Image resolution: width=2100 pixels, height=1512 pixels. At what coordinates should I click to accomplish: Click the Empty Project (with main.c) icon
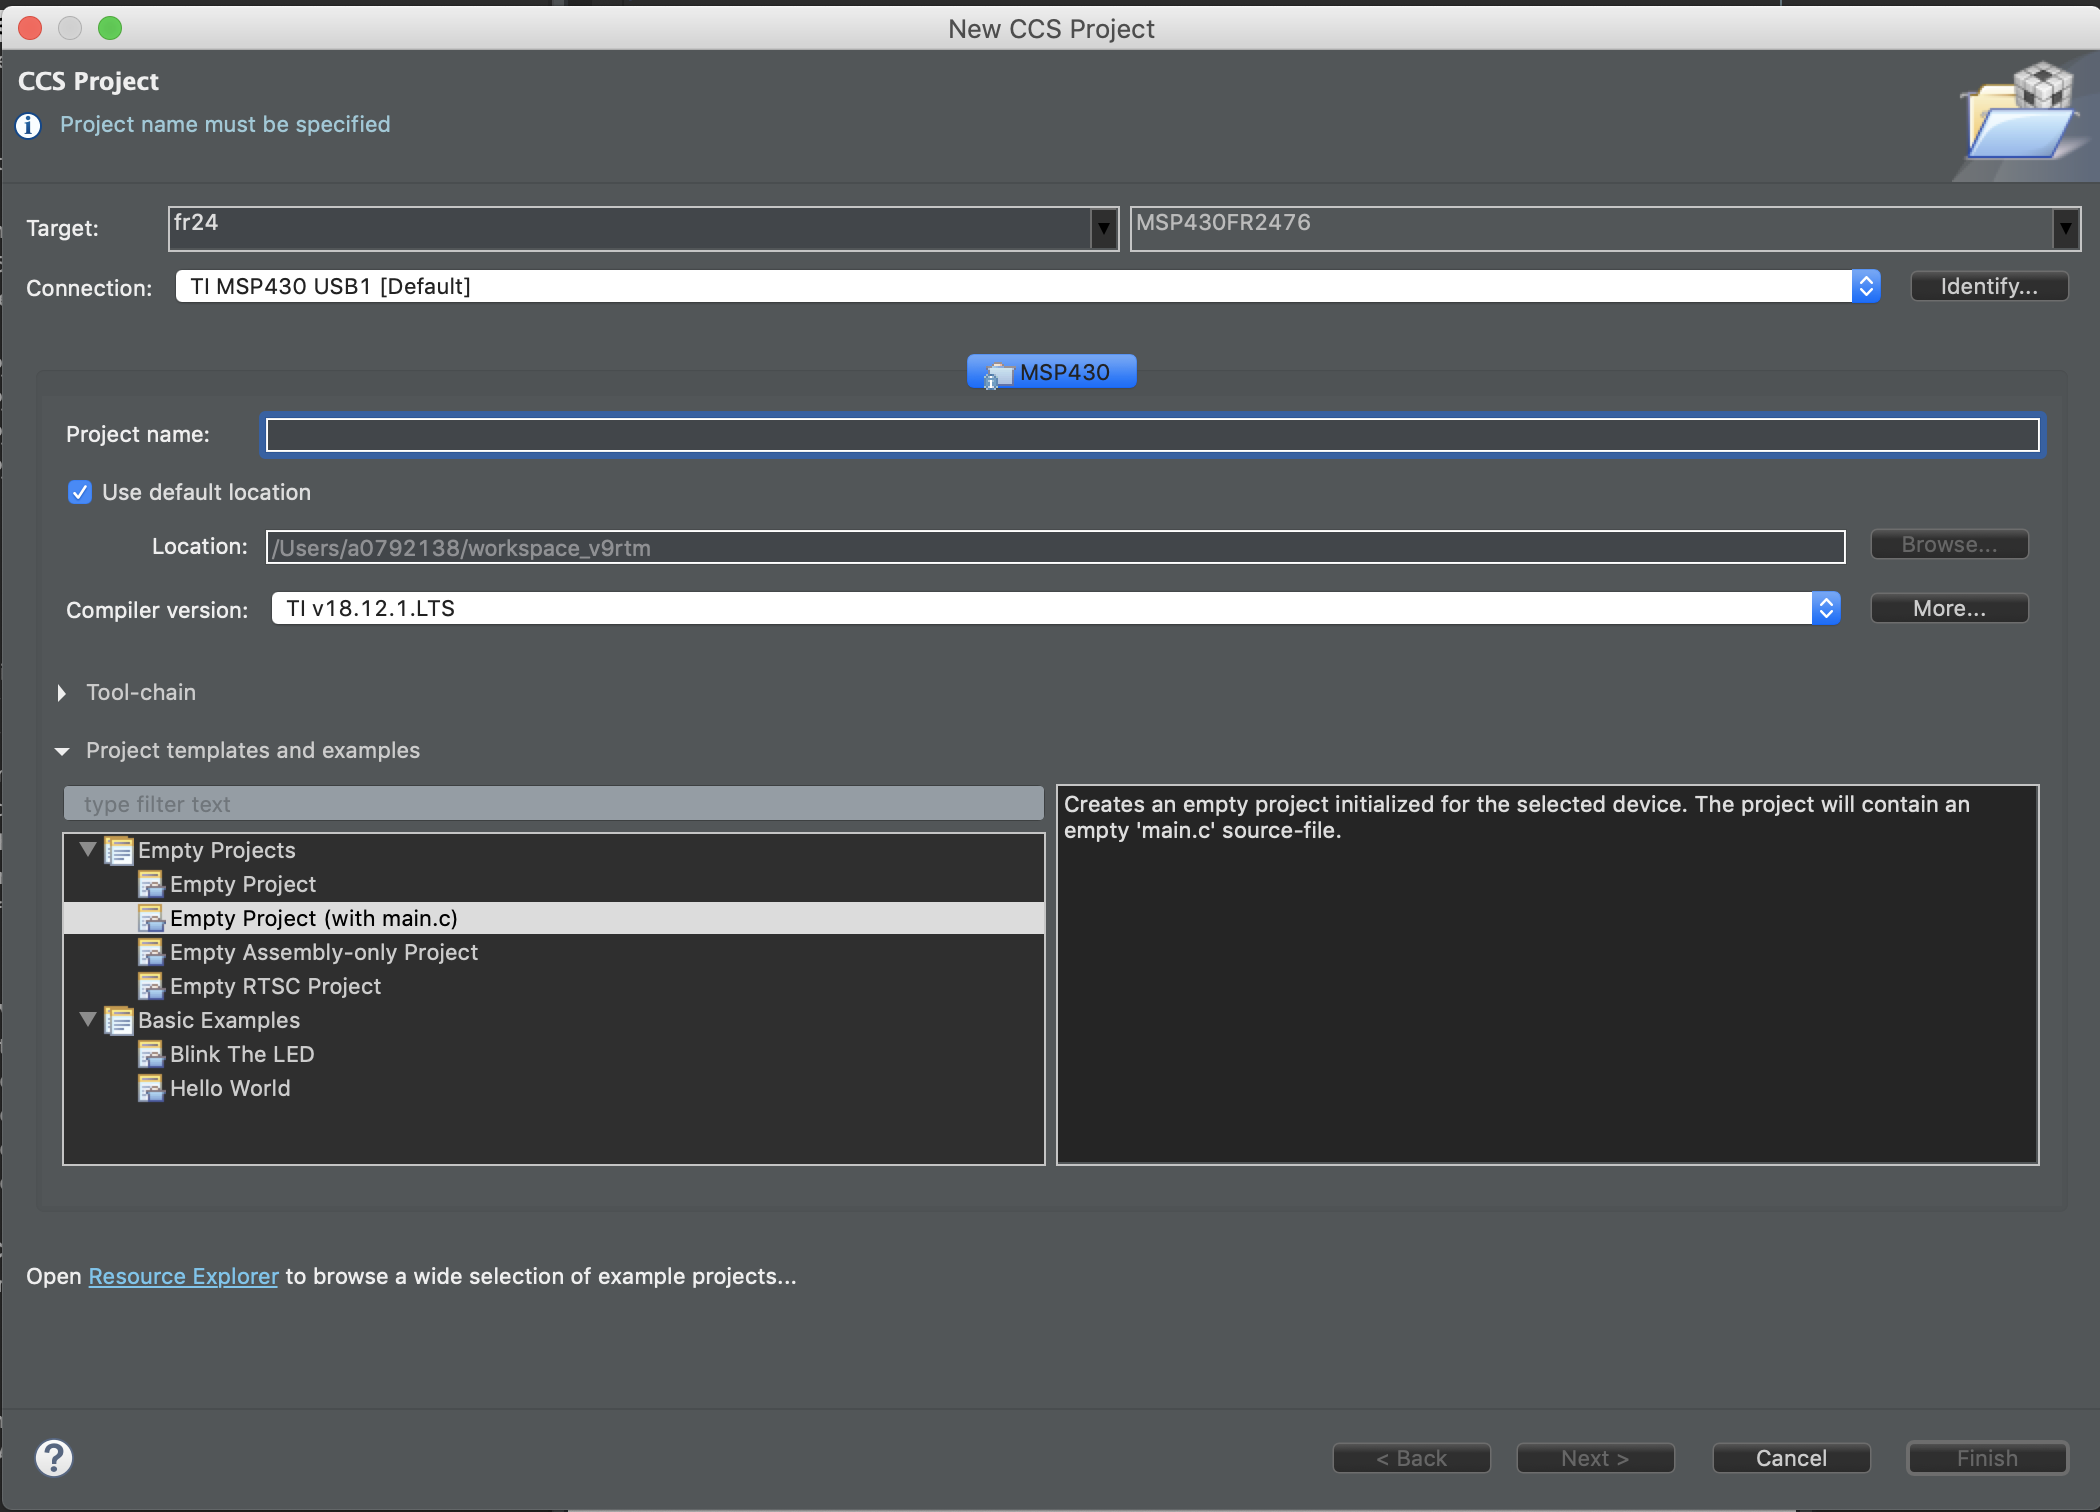point(151,919)
